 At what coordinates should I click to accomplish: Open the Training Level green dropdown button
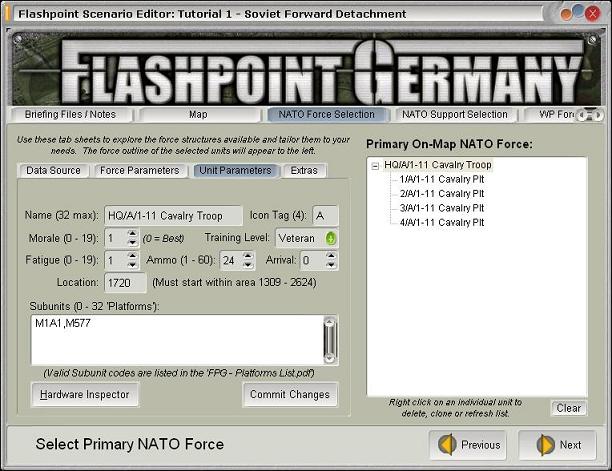click(331, 238)
